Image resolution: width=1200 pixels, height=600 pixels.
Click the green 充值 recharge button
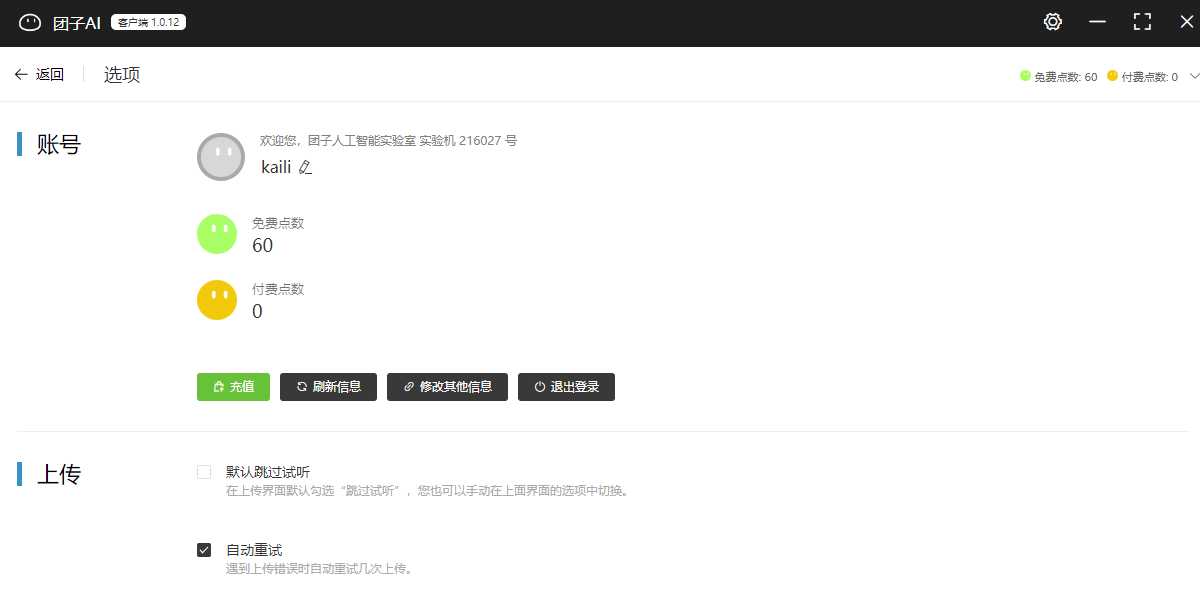(x=233, y=387)
